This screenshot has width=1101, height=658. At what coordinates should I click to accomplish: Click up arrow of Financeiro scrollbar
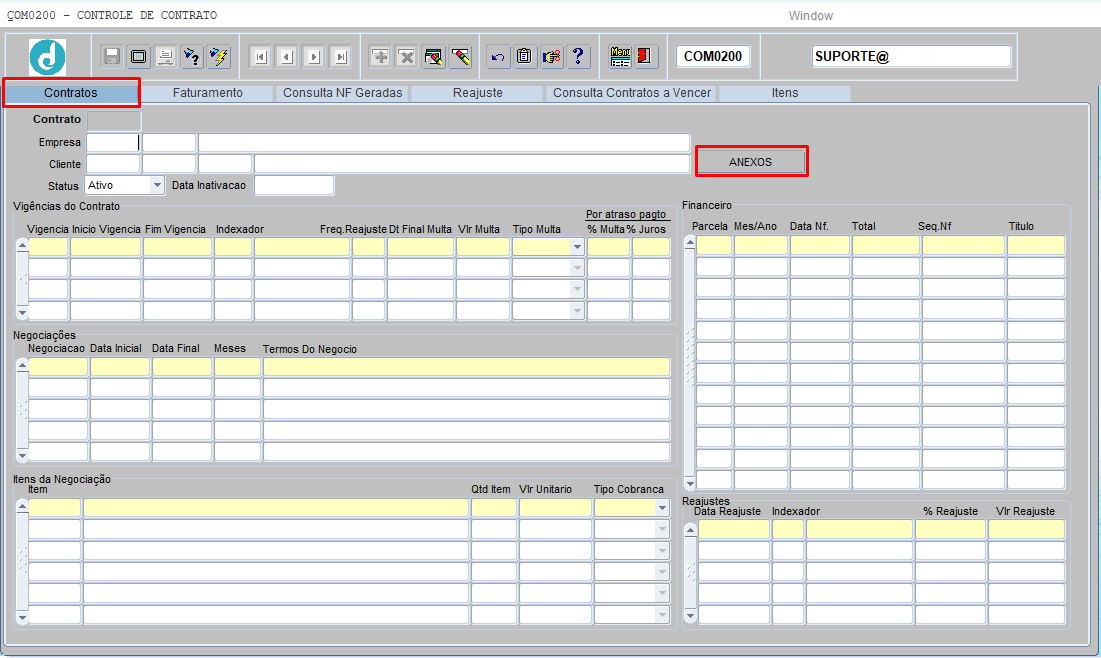click(690, 242)
